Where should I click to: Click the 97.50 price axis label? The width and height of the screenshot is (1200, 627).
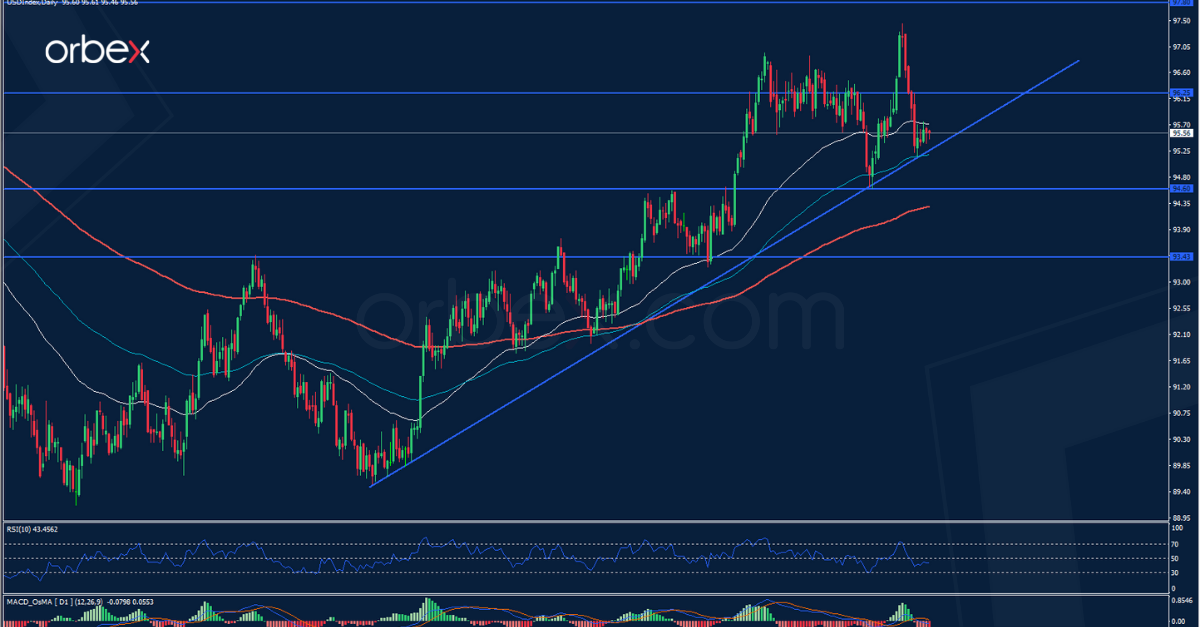pos(1182,23)
